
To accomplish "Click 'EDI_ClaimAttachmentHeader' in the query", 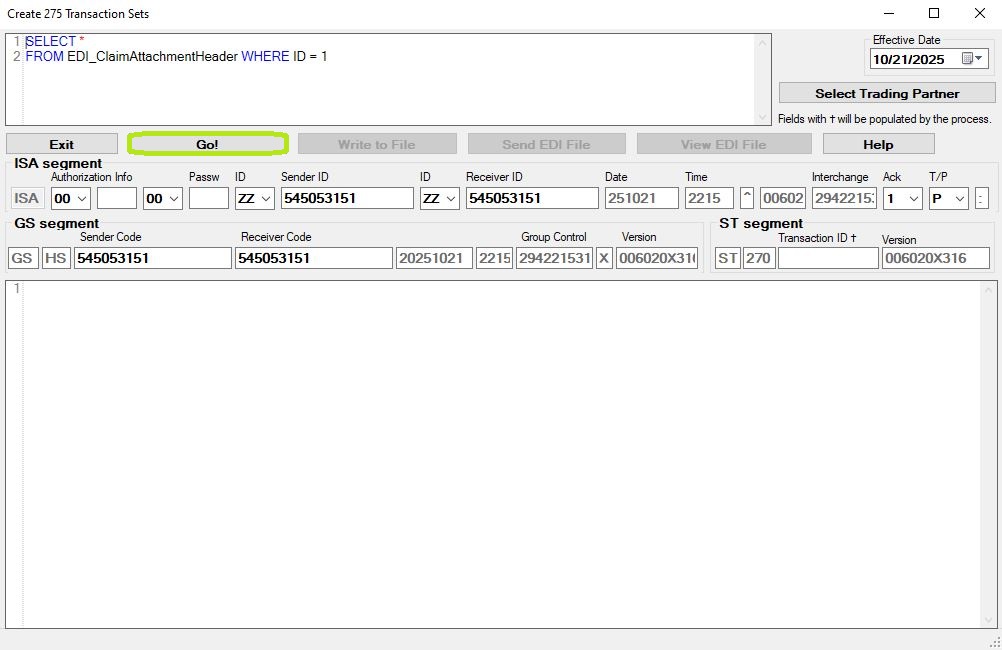I will [x=152, y=56].
